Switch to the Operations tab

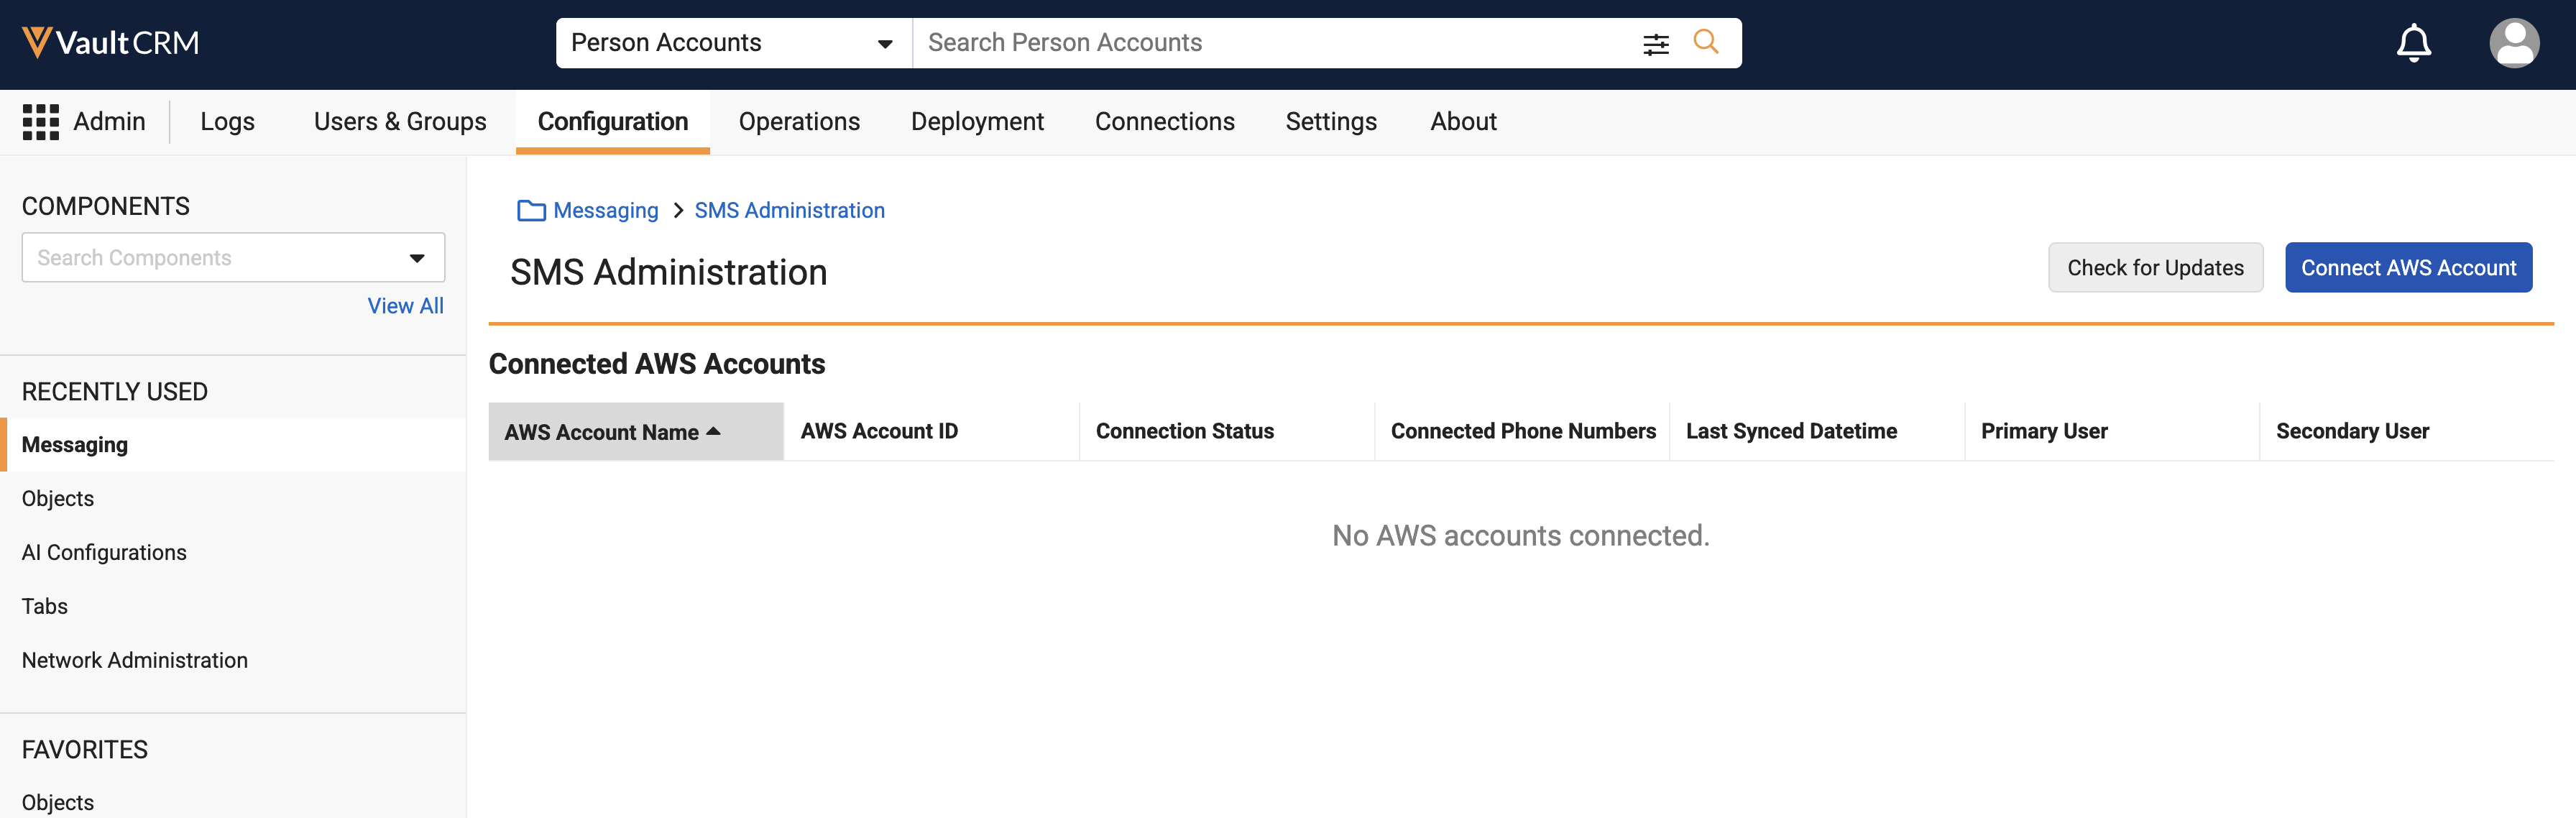(799, 122)
